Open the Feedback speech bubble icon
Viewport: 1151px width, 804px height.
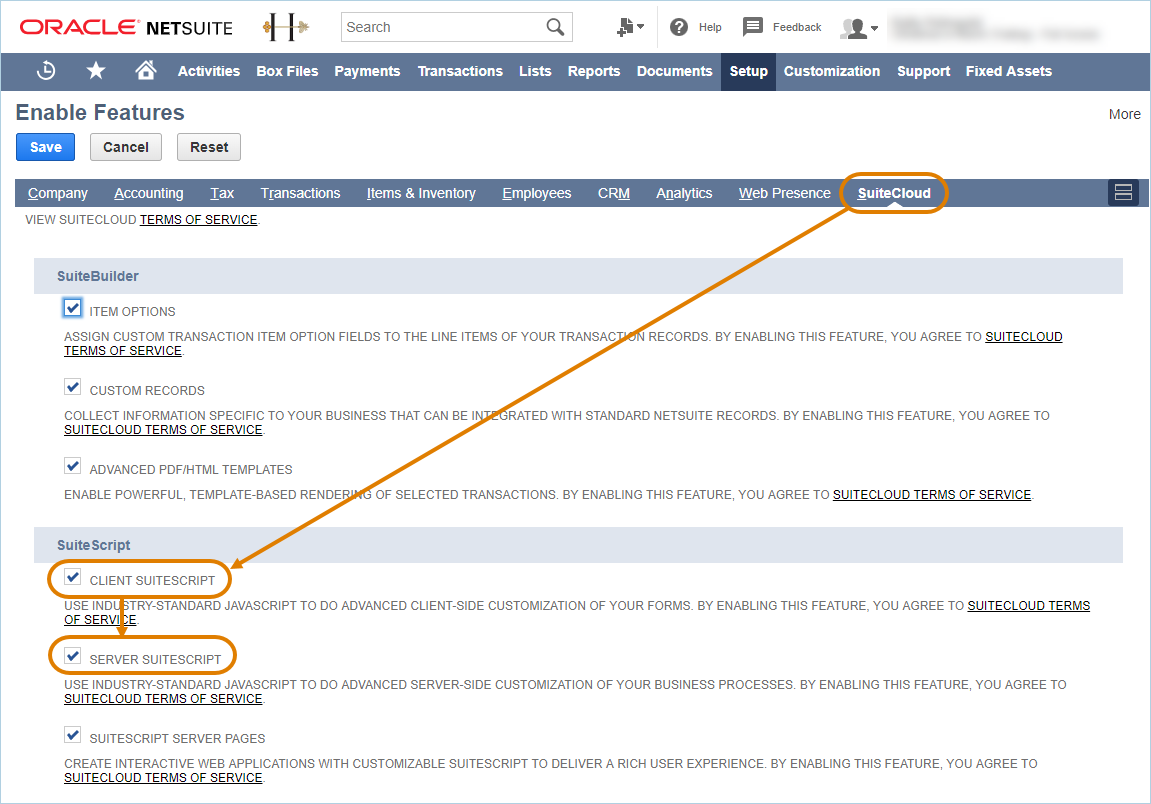(x=752, y=27)
